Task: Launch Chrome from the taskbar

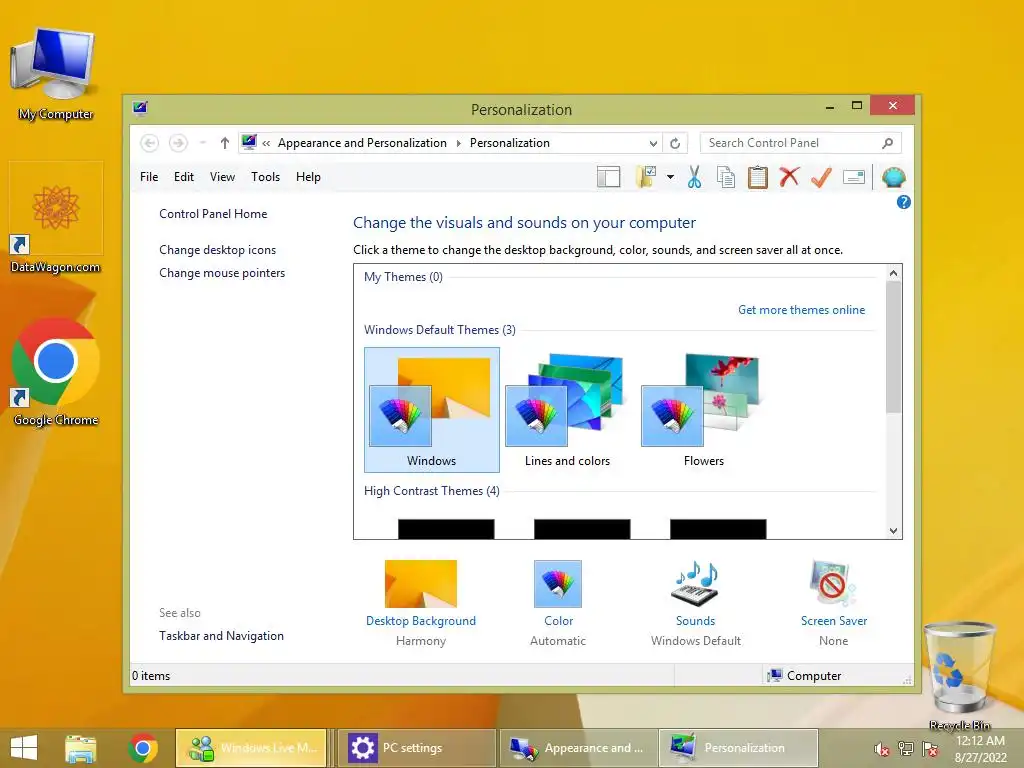Action: [x=143, y=748]
